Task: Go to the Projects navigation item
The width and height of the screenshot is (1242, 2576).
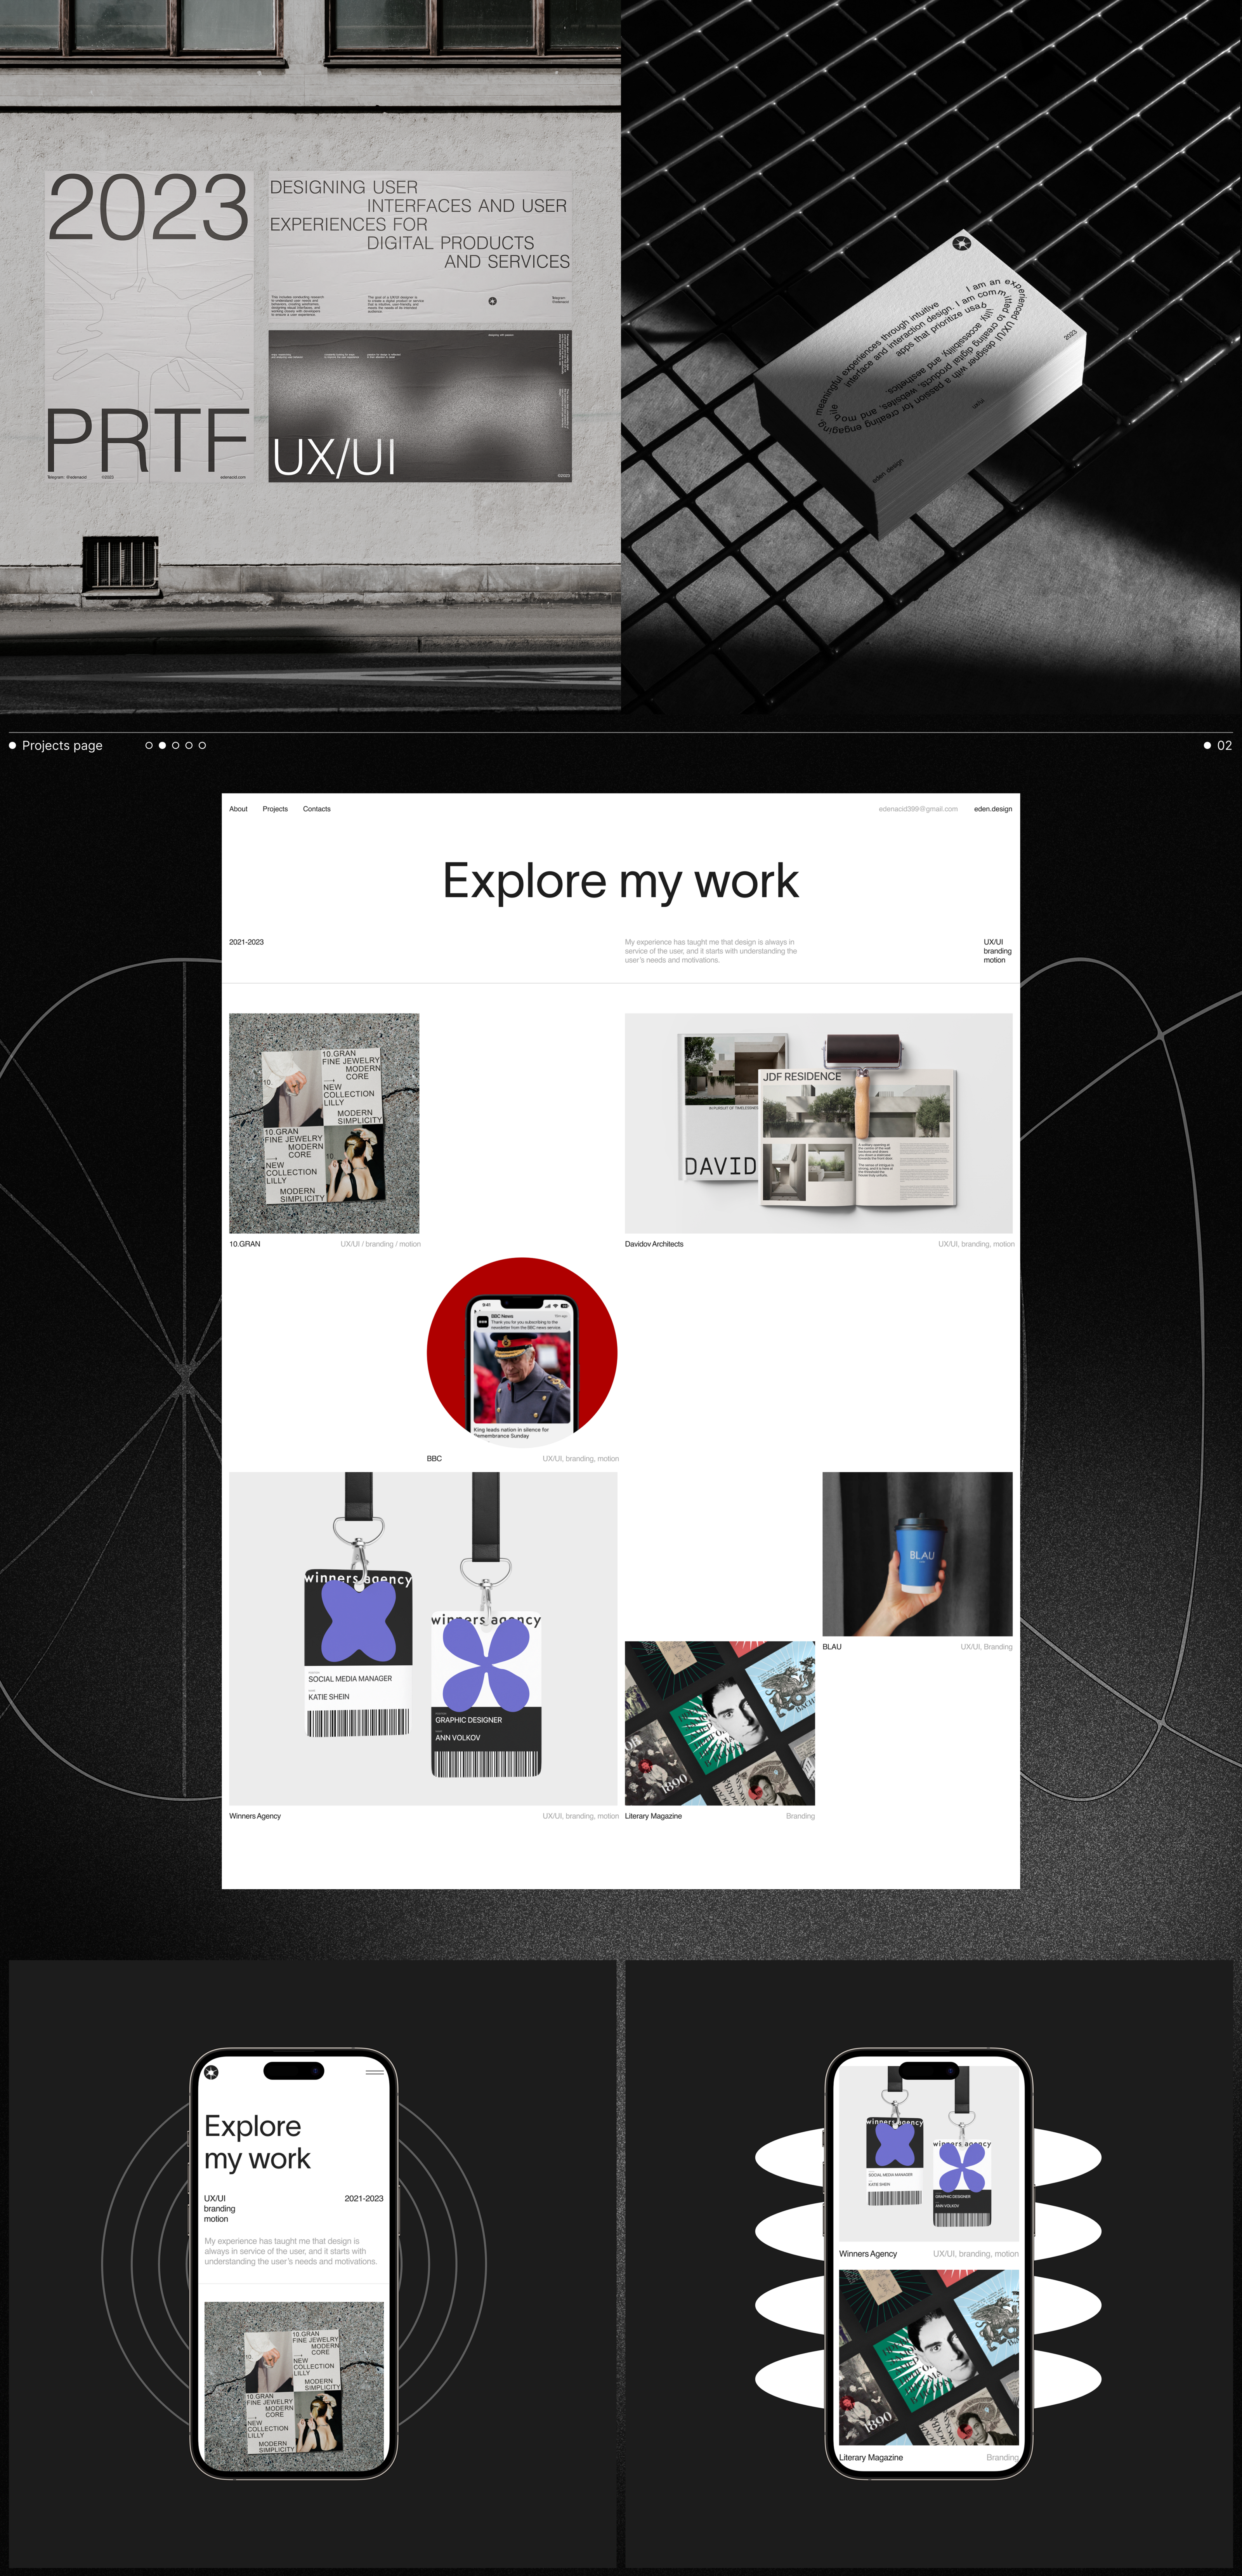Action: click(x=276, y=809)
